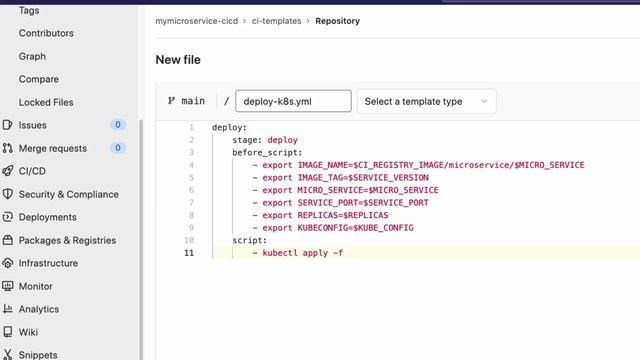This screenshot has height=360, width=640.
Task: Click the template type dropdown chevron
Action: (x=484, y=101)
